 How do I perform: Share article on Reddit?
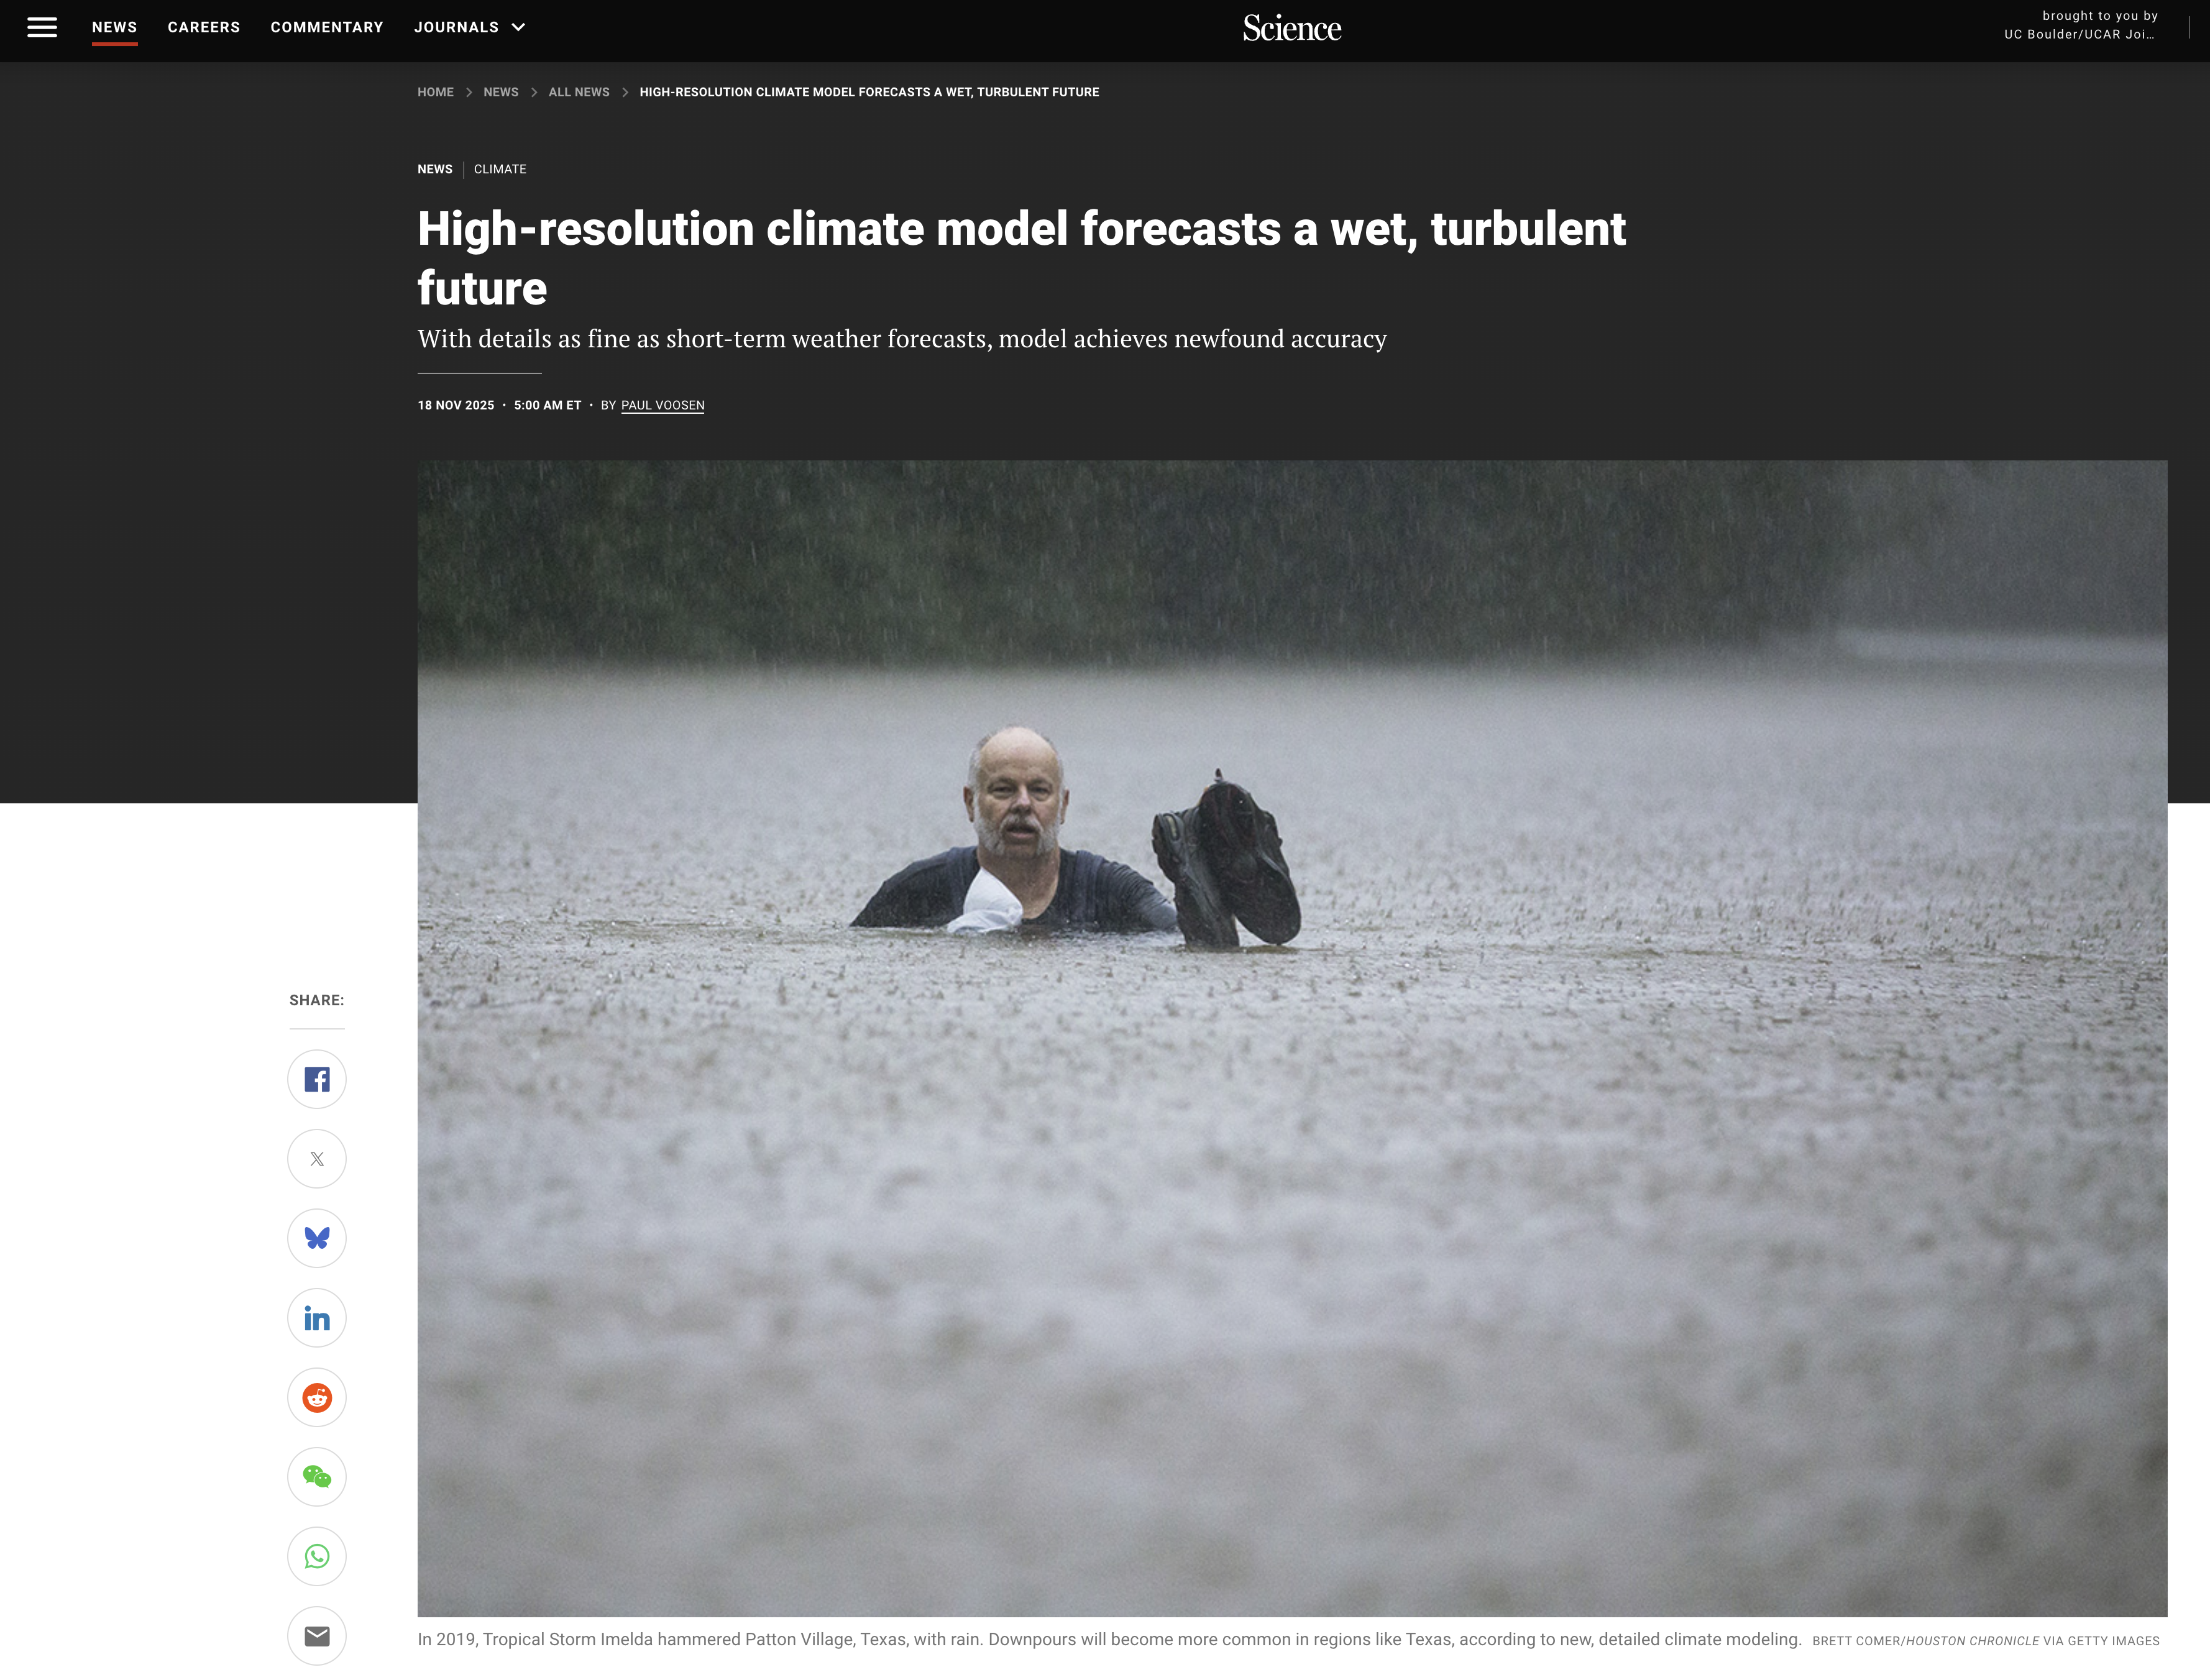click(x=317, y=1397)
